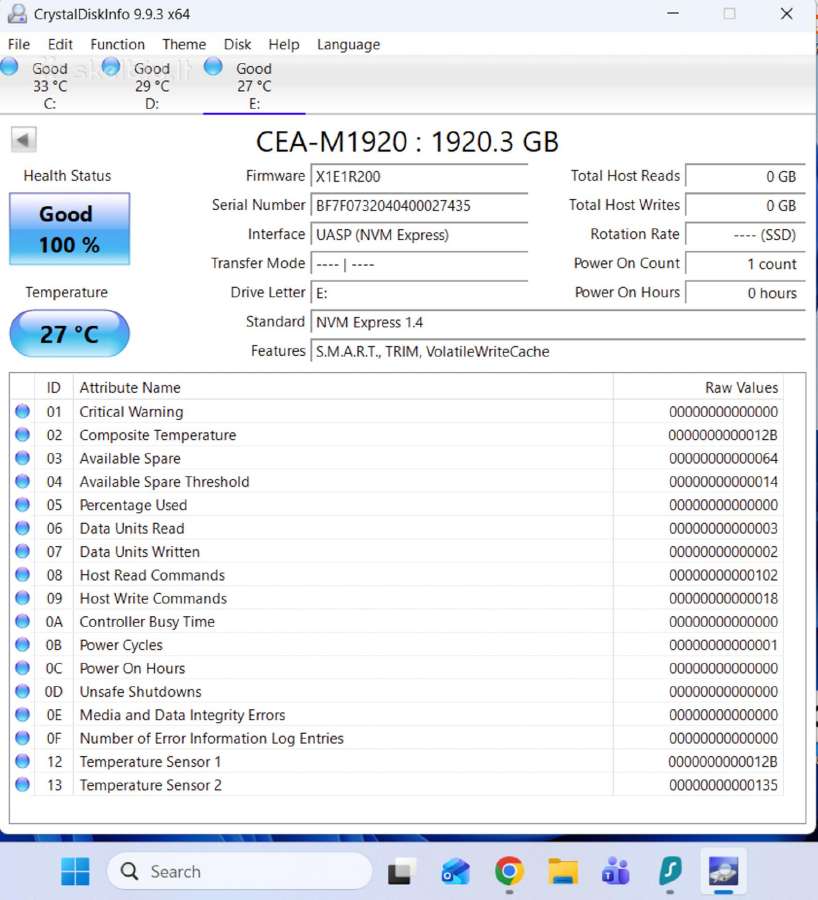Viewport: 818px width, 900px height.
Task: Click the Standard field NVM Express 1.4
Action: [558, 322]
